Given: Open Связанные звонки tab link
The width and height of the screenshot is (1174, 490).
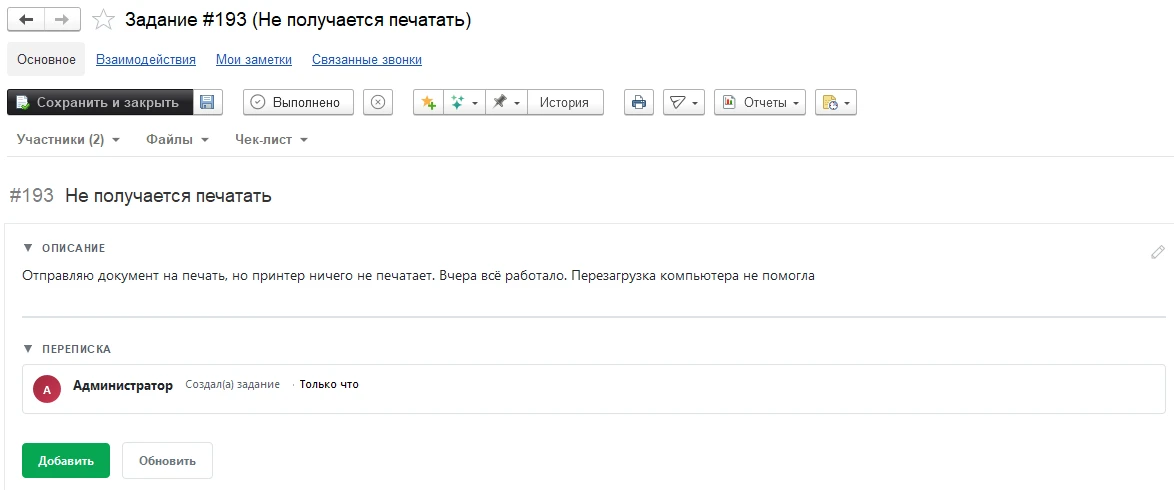Looking at the screenshot, I should click(367, 59).
